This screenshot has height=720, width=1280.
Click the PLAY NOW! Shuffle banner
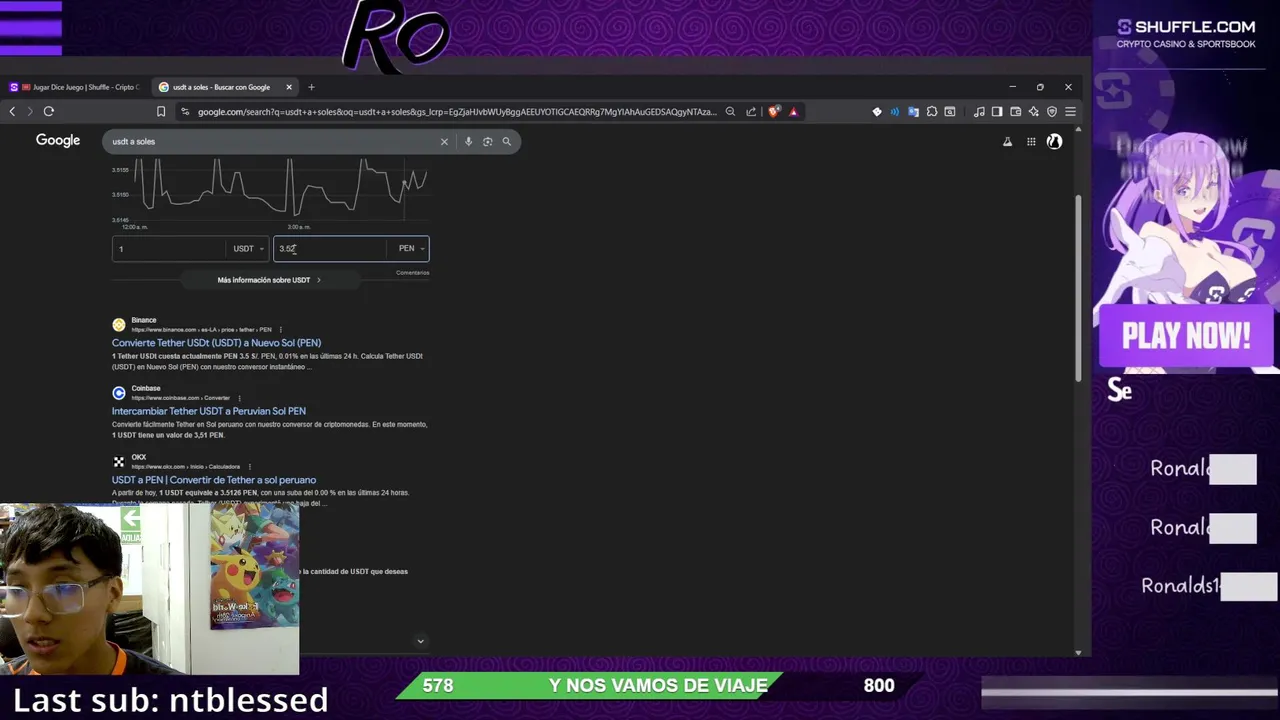pos(1186,337)
